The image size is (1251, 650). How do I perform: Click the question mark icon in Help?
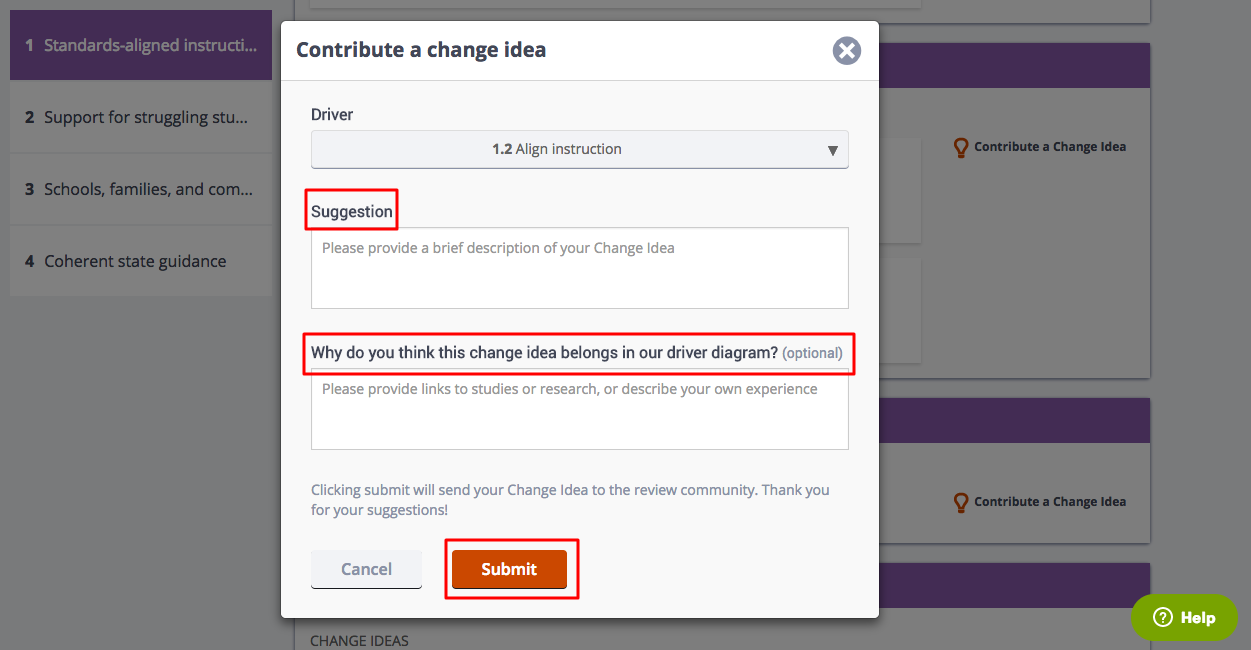coord(1163,618)
